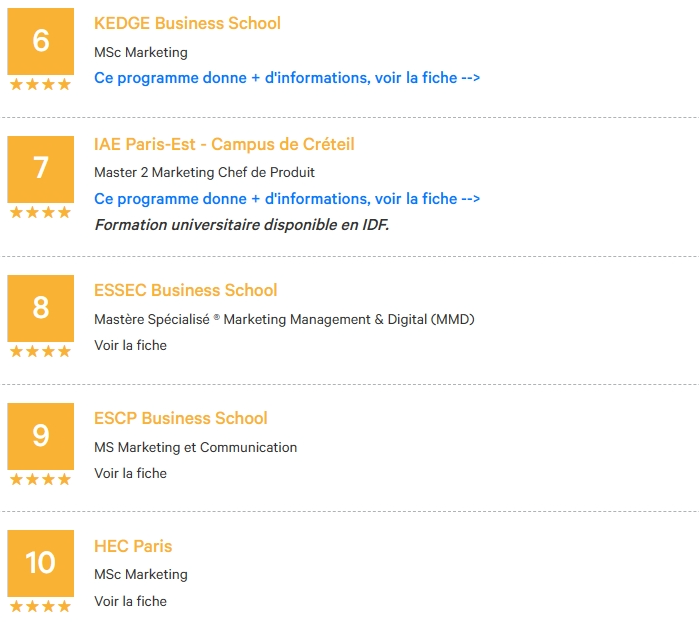Viewport: 699px width, 626px height.
Task: Click the star rating under rank 8
Action: tap(41, 351)
